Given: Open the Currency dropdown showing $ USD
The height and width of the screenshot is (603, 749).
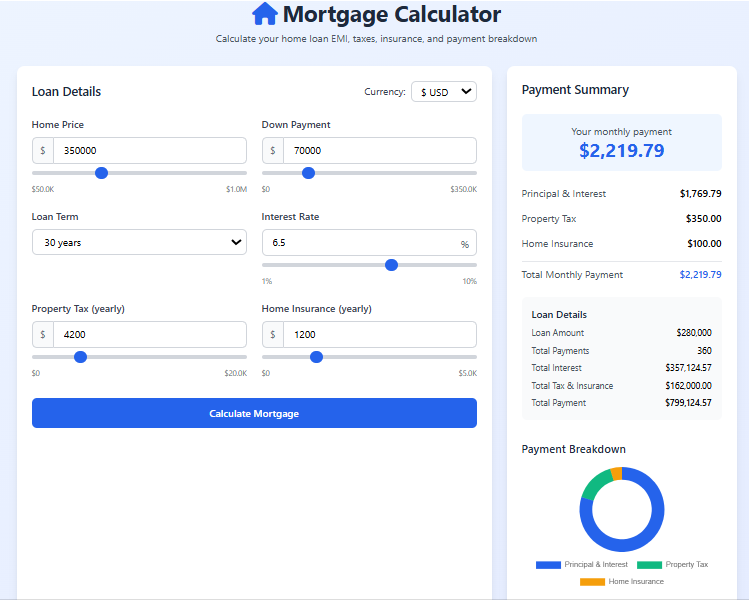Looking at the screenshot, I should coord(444,92).
